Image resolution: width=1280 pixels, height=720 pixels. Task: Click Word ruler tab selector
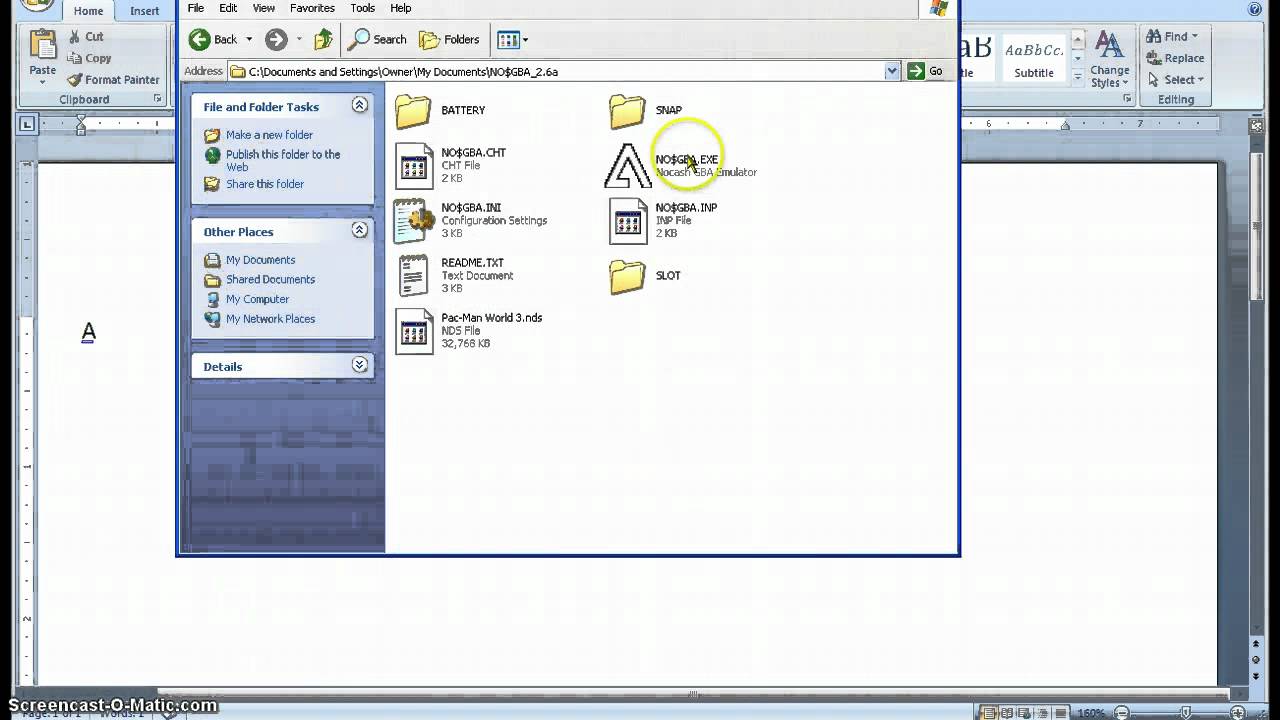[x=27, y=125]
